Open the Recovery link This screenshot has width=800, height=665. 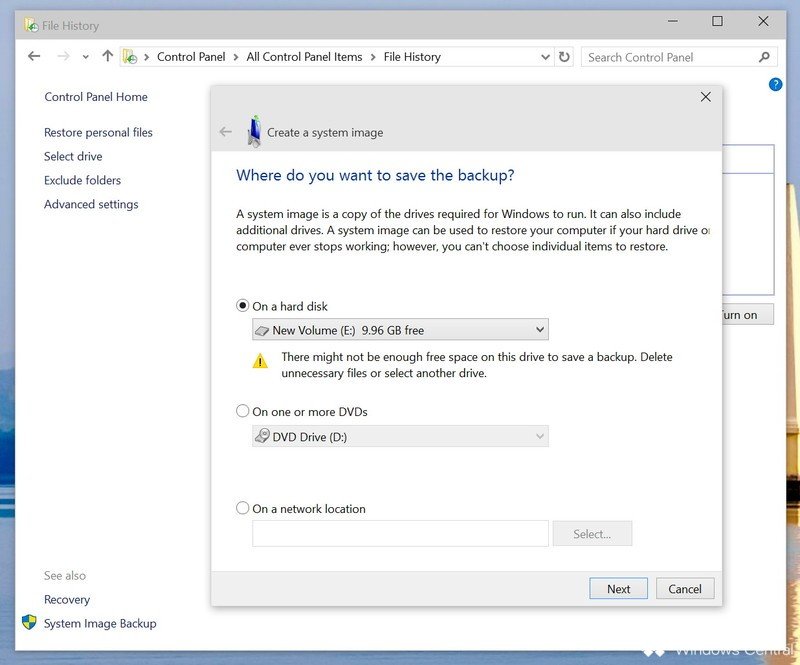pos(67,599)
